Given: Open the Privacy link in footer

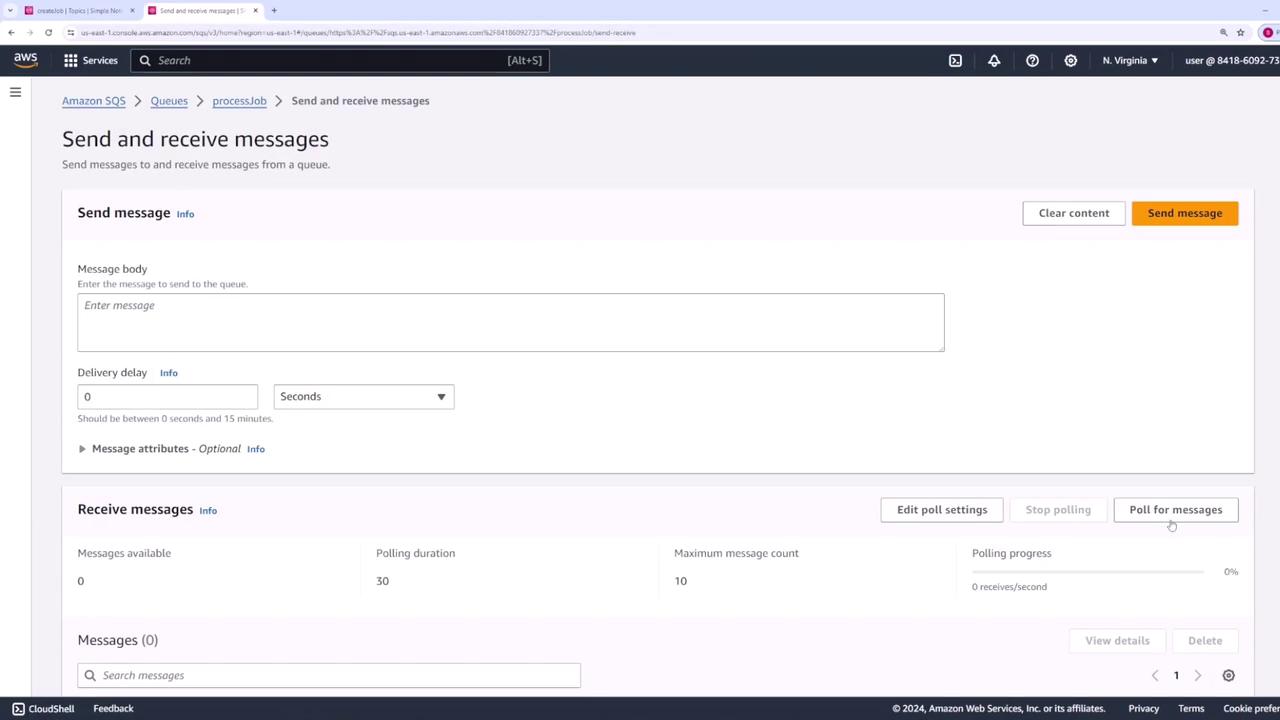Looking at the screenshot, I should click(x=1143, y=709).
